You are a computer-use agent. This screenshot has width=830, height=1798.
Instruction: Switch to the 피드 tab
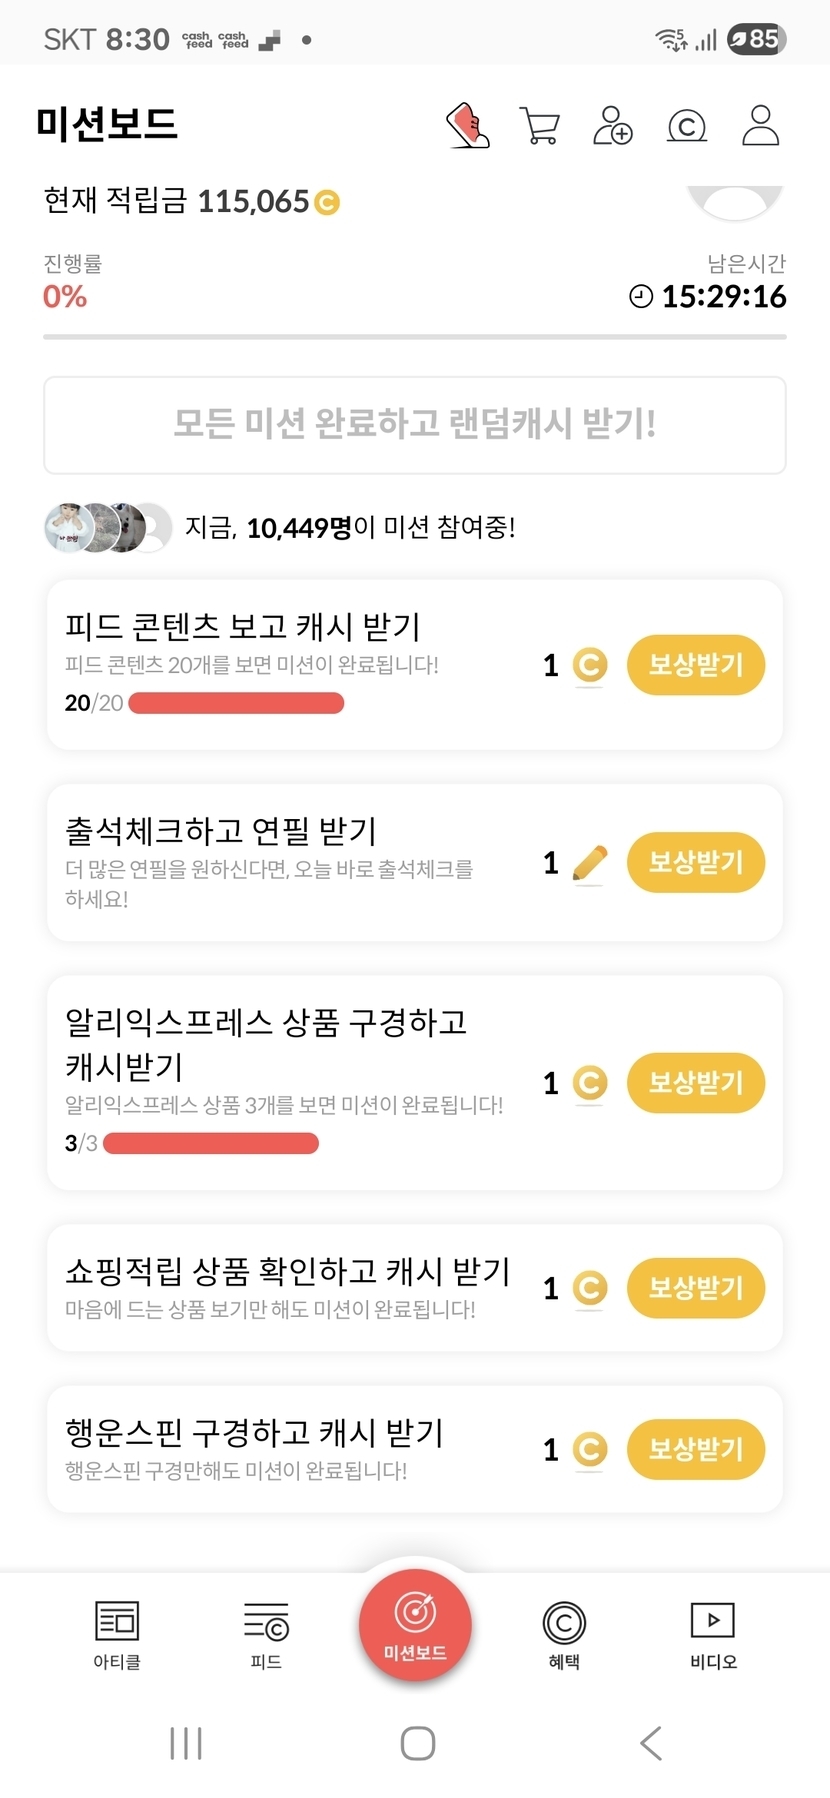point(266,1634)
